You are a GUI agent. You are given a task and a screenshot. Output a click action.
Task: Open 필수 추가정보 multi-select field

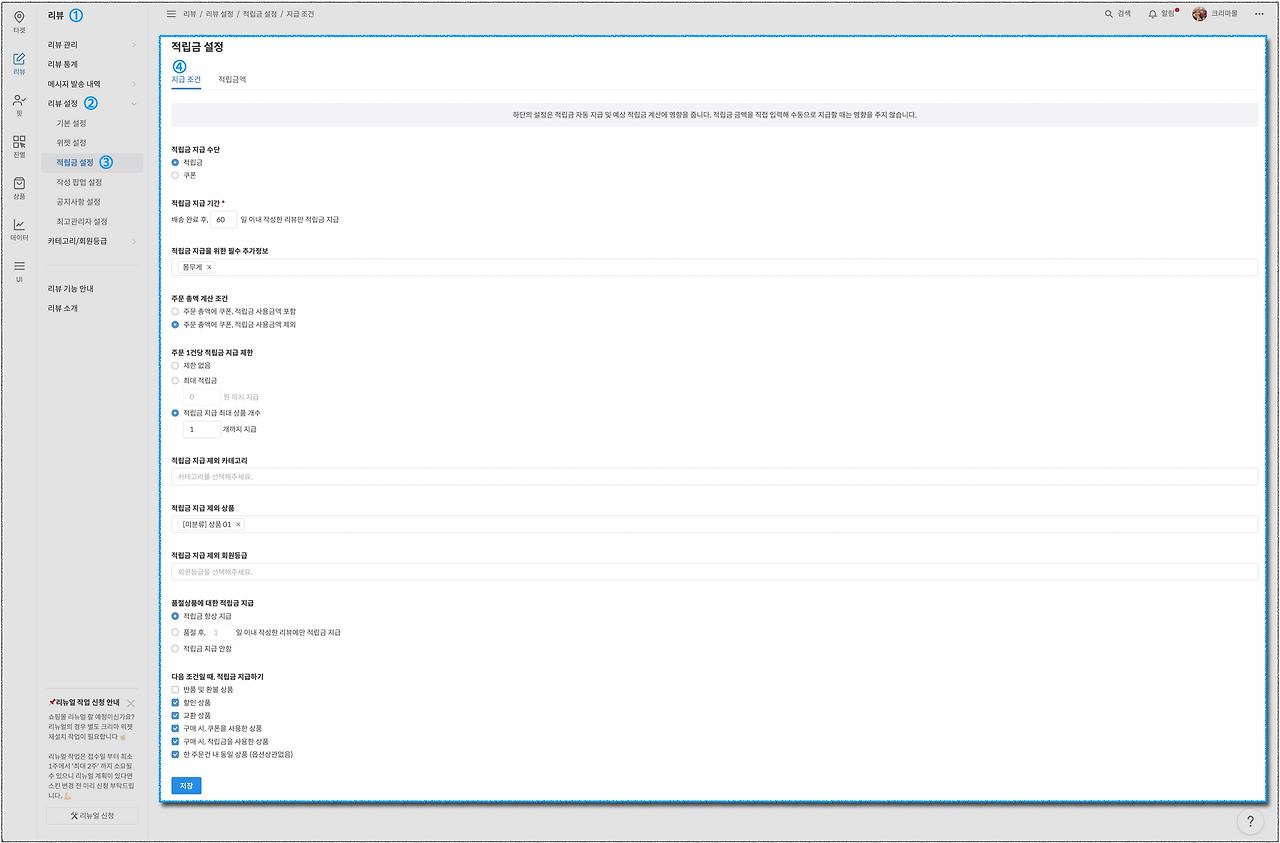(714, 267)
